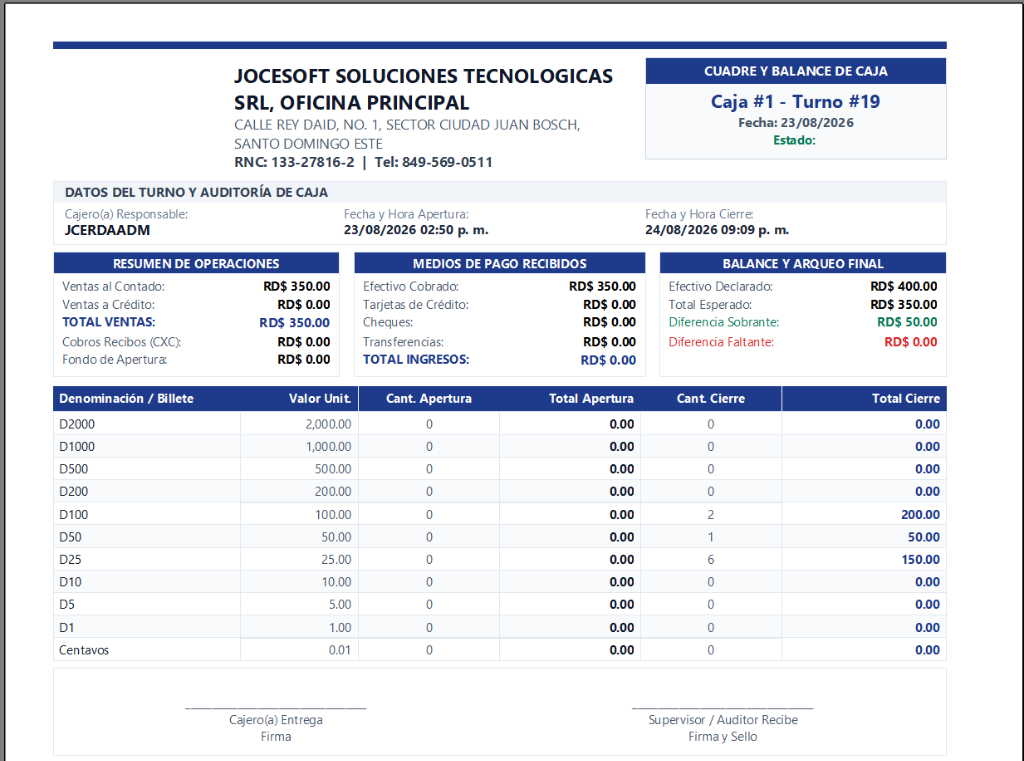This screenshot has width=1024, height=761.
Task: Click the BALANCE Y ARQUEO FINAL header
Action: click(x=803, y=263)
